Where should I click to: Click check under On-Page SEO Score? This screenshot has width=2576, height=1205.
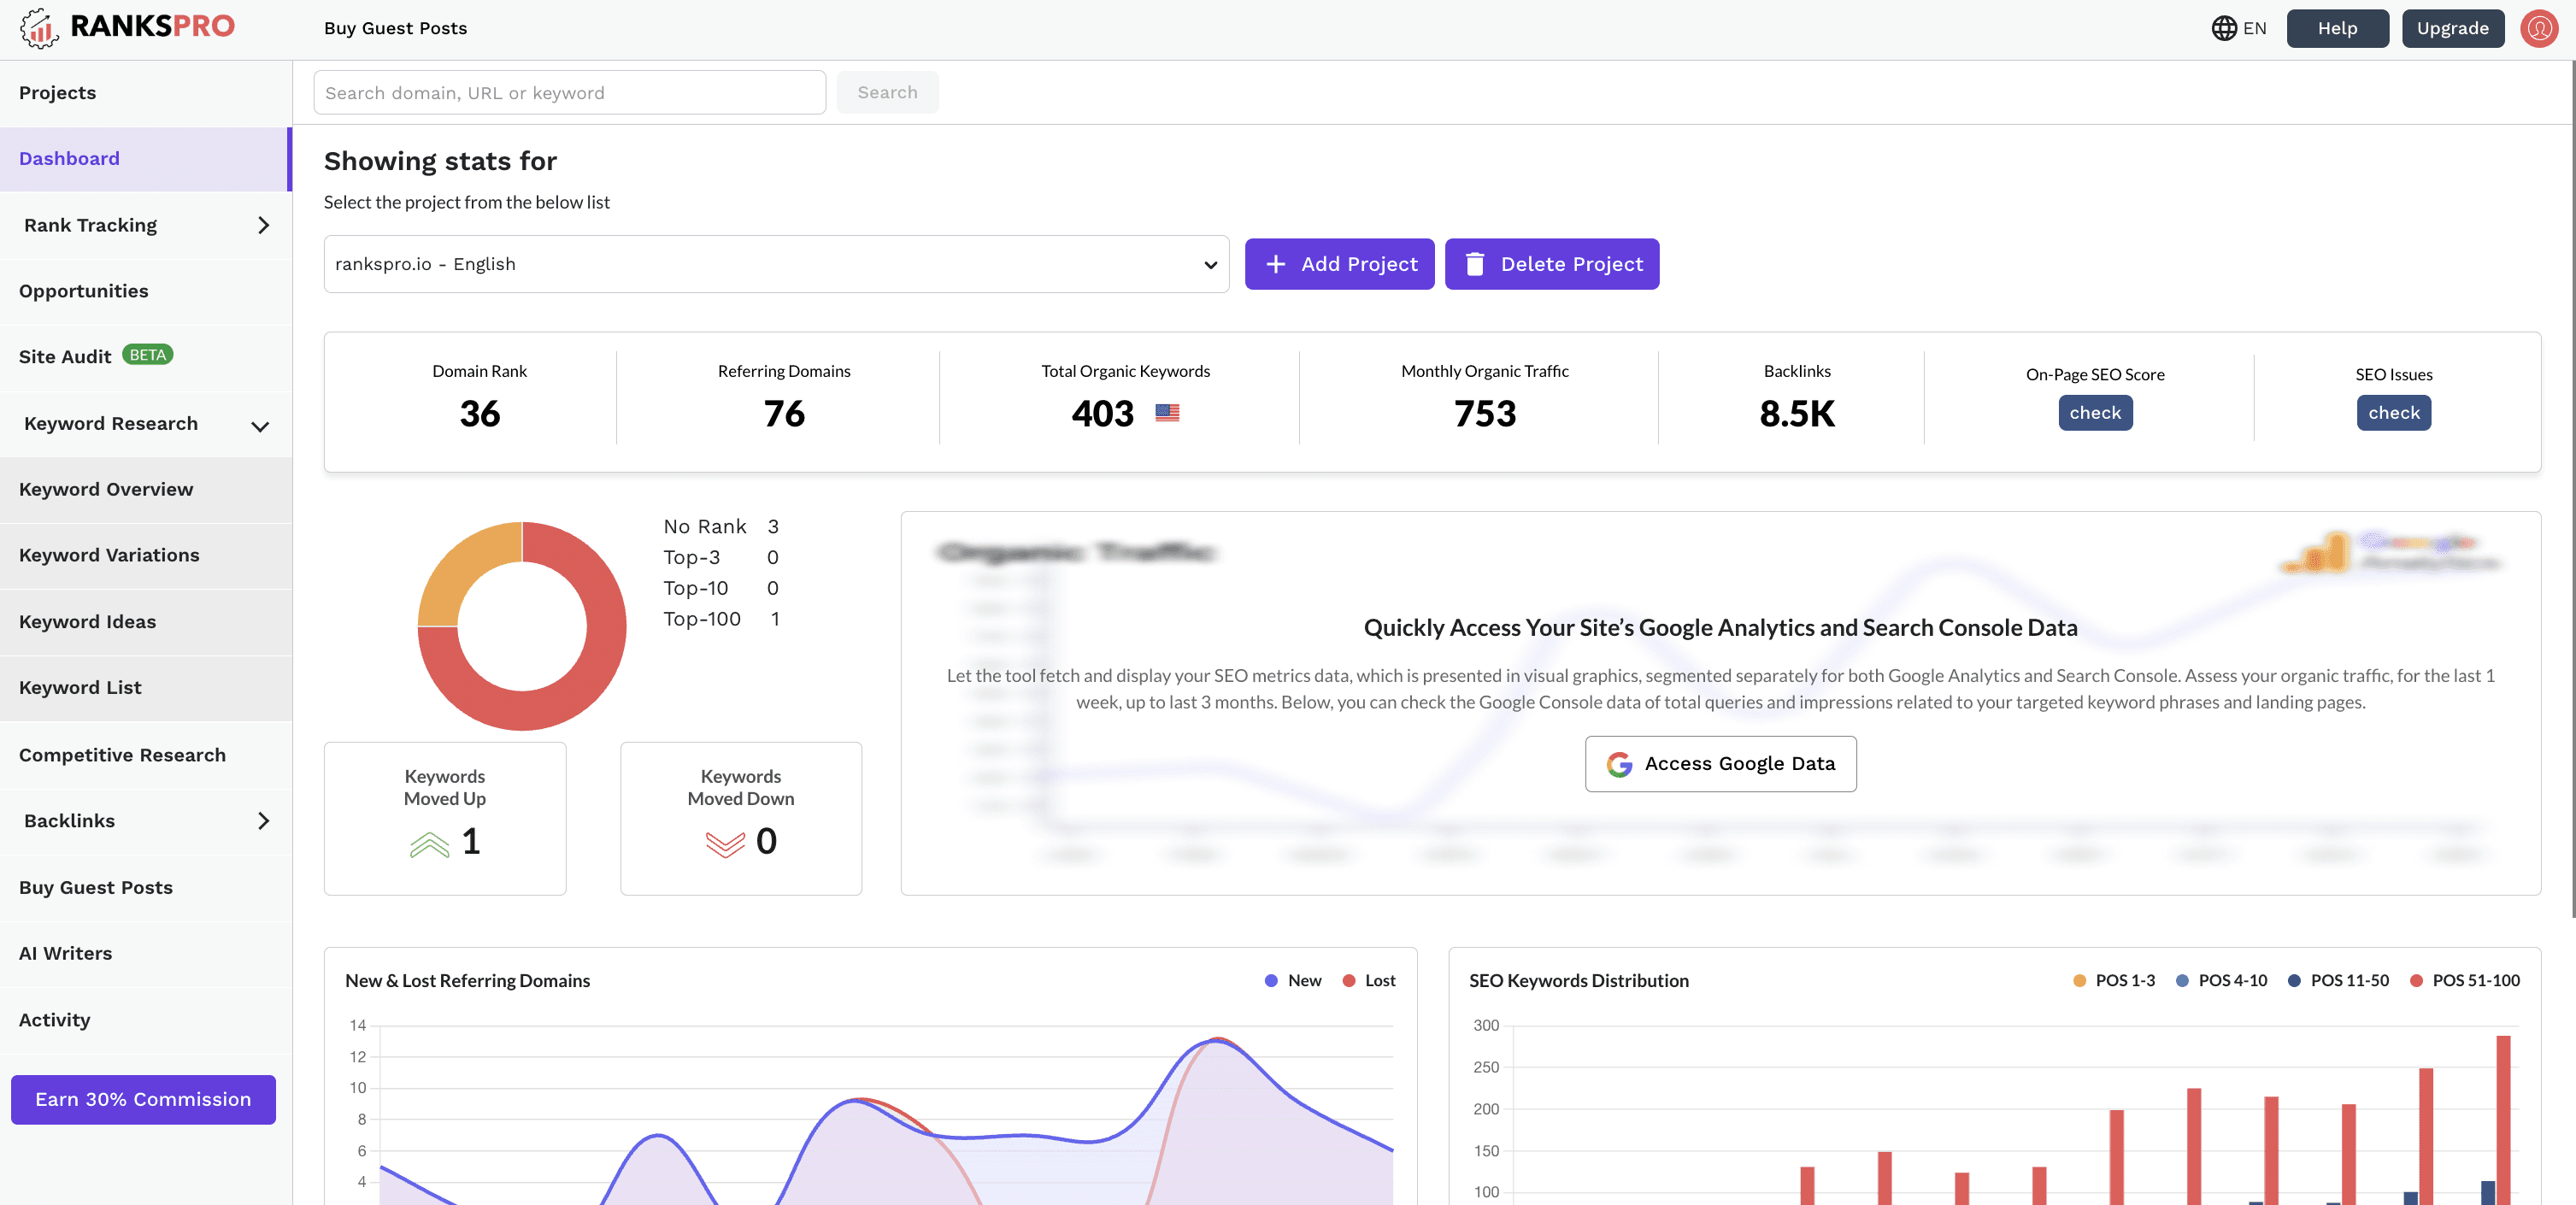pos(2095,413)
